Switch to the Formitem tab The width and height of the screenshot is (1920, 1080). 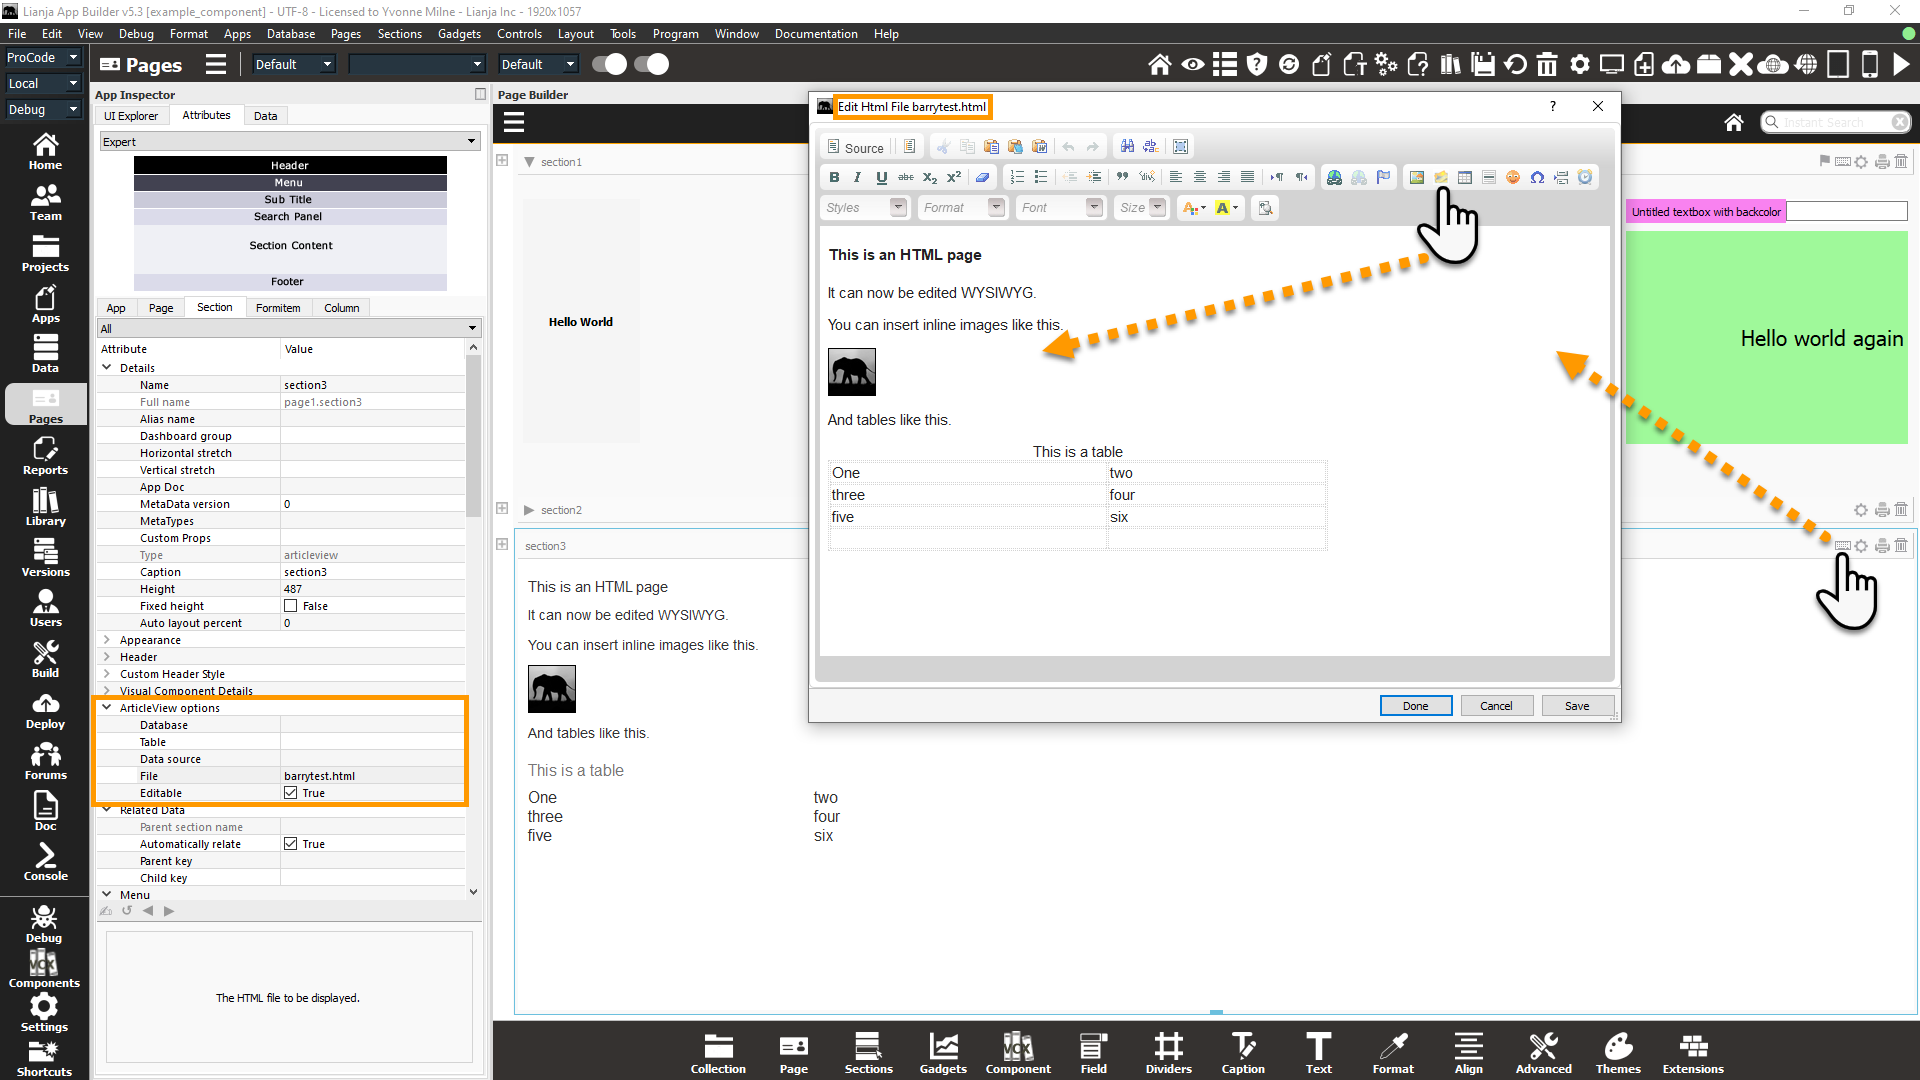click(x=277, y=308)
